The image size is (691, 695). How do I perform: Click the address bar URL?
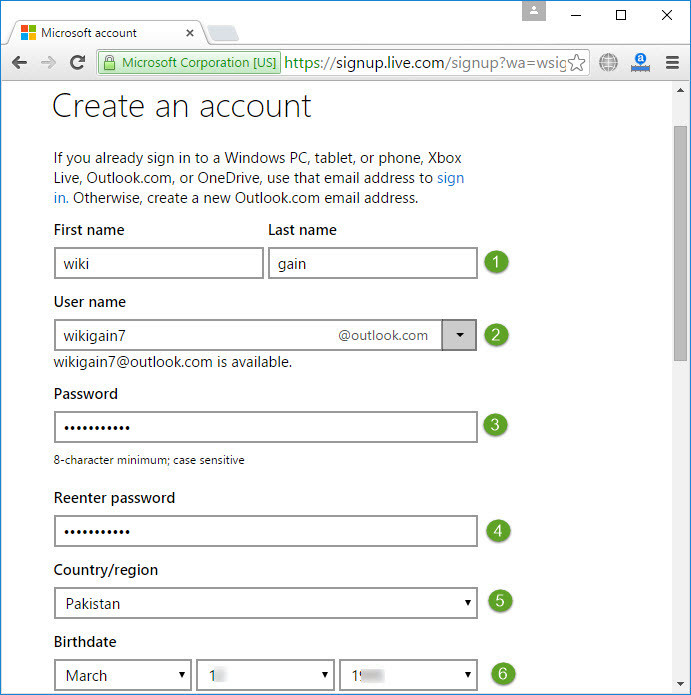[x=425, y=62]
